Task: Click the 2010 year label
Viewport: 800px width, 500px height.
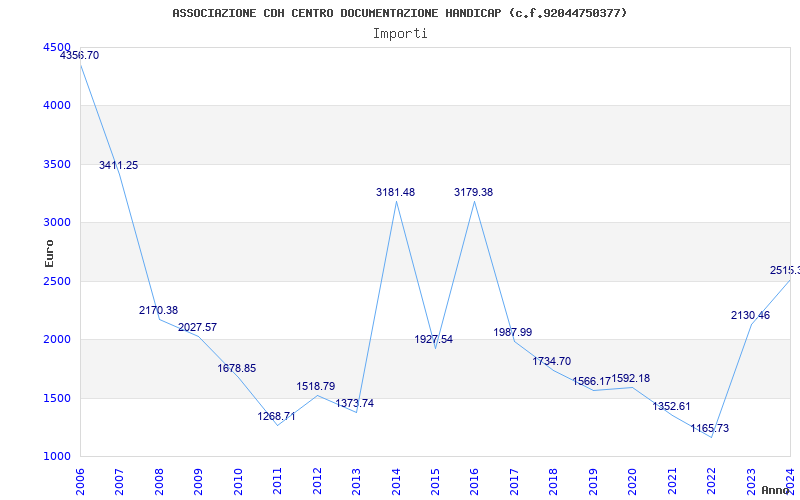Action: [x=238, y=481]
